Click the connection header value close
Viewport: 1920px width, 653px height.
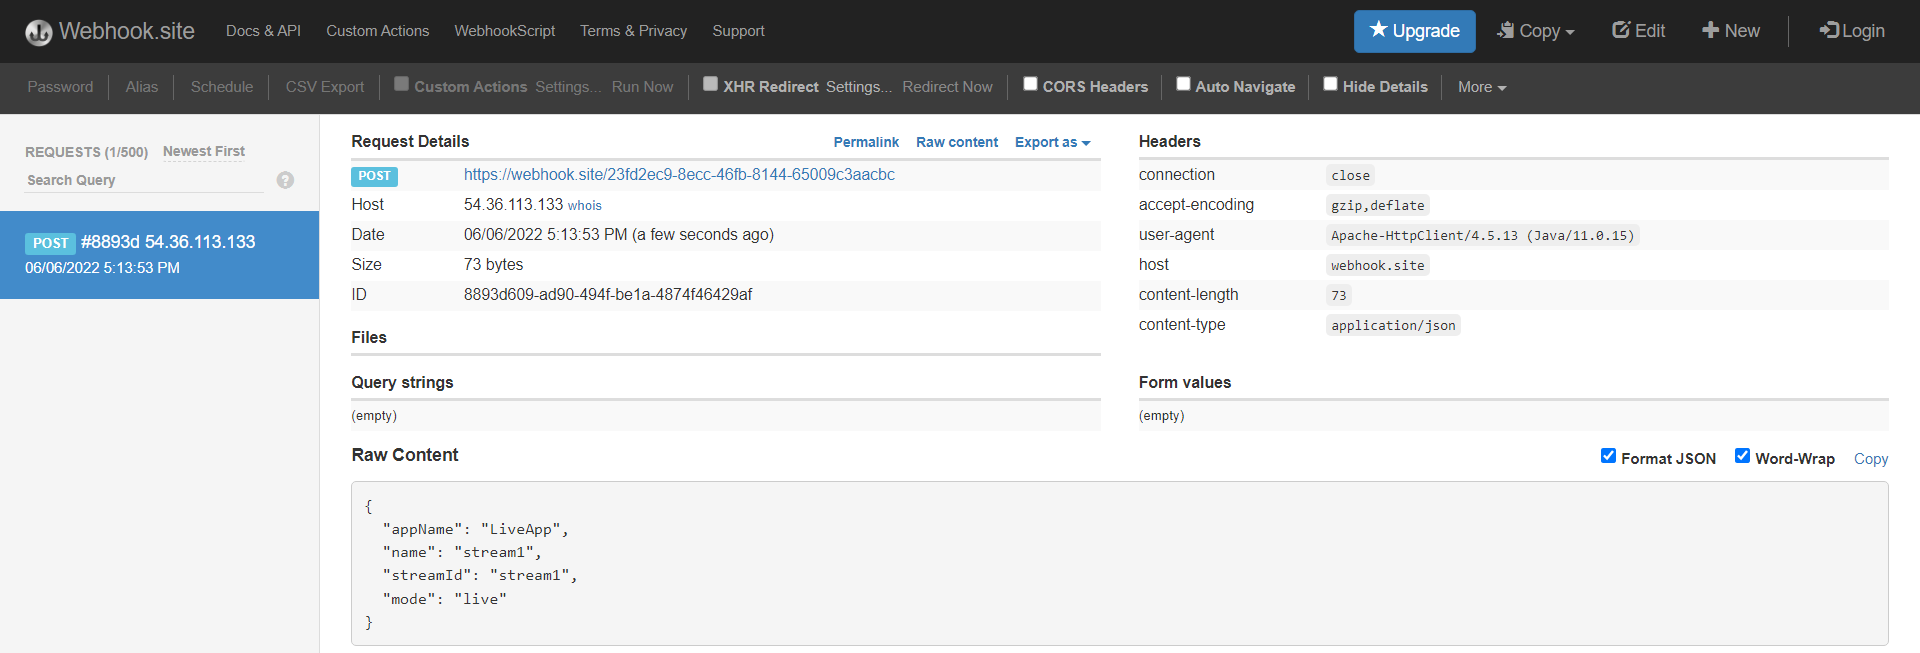pos(1350,176)
